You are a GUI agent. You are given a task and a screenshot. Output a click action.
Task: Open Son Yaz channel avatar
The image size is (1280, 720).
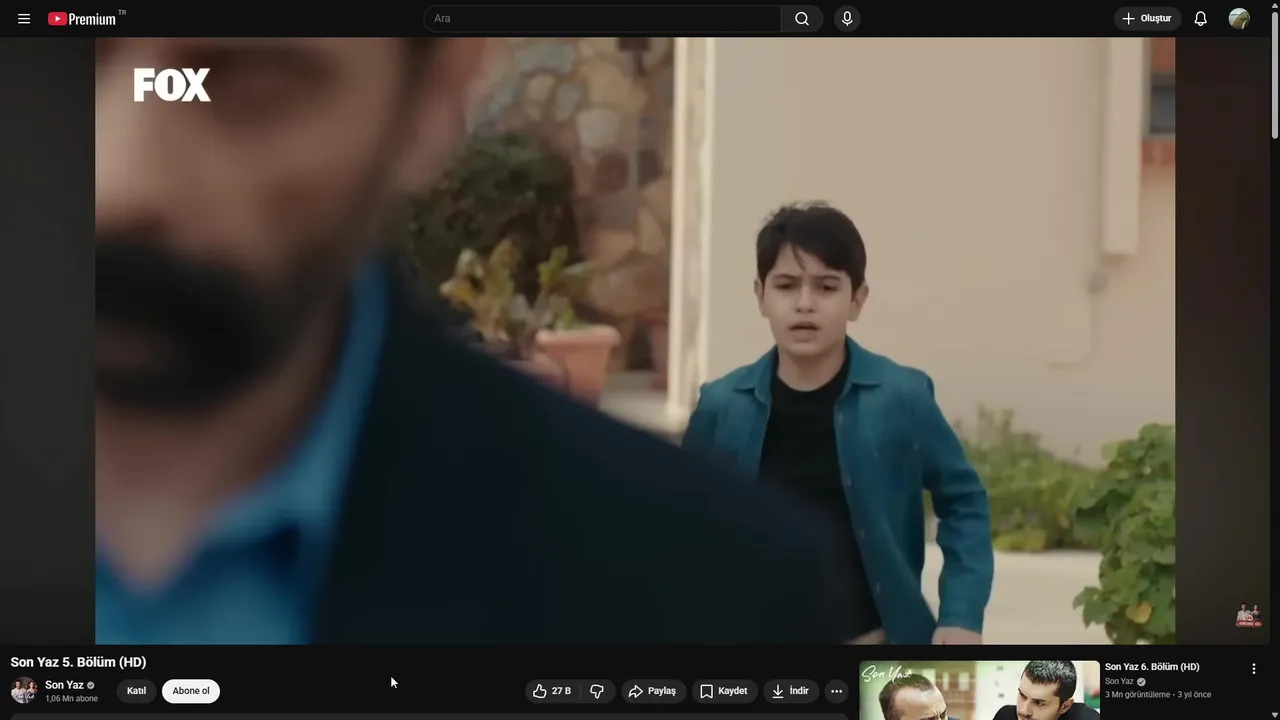24,691
